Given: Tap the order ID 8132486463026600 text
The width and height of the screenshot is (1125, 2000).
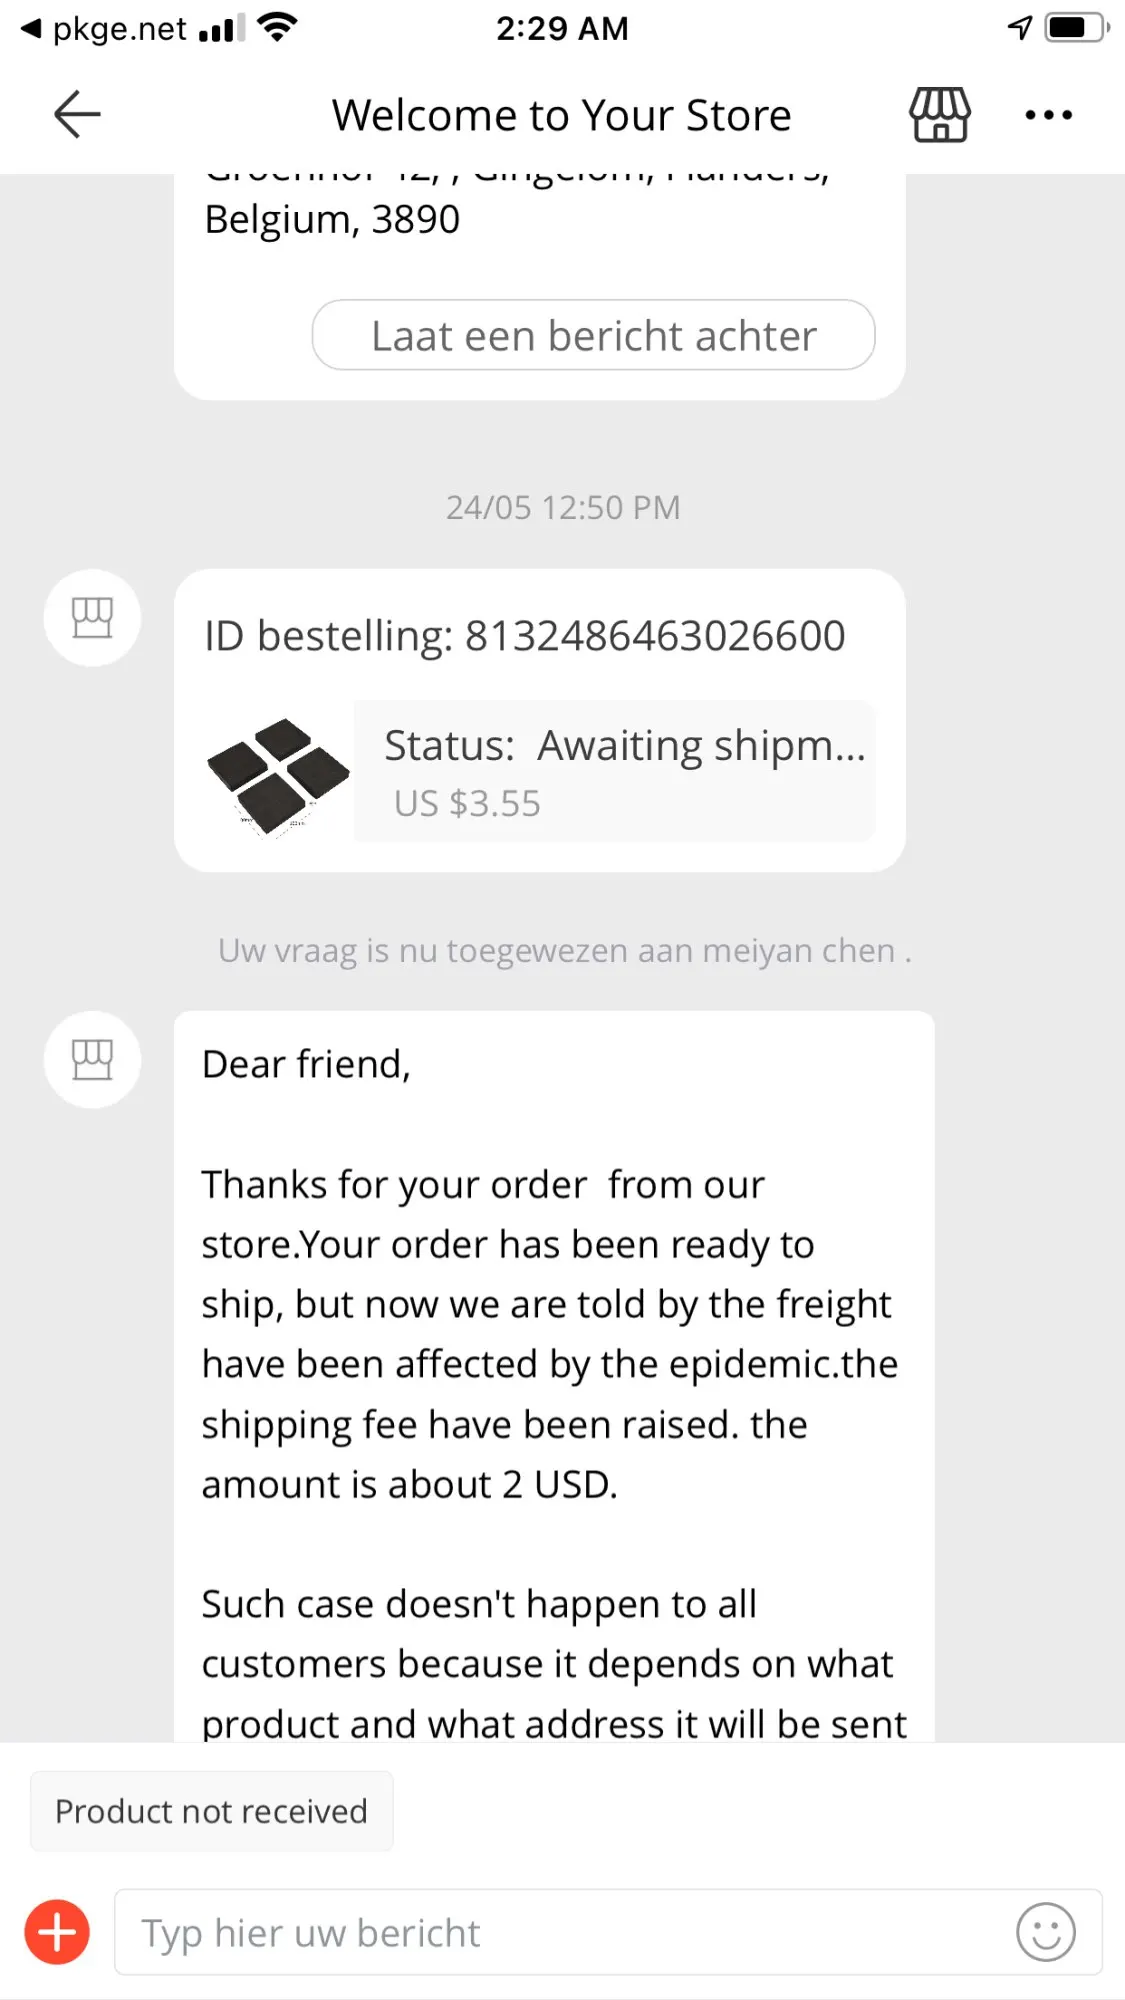Looking at the screenshot, I should point(525,636).
